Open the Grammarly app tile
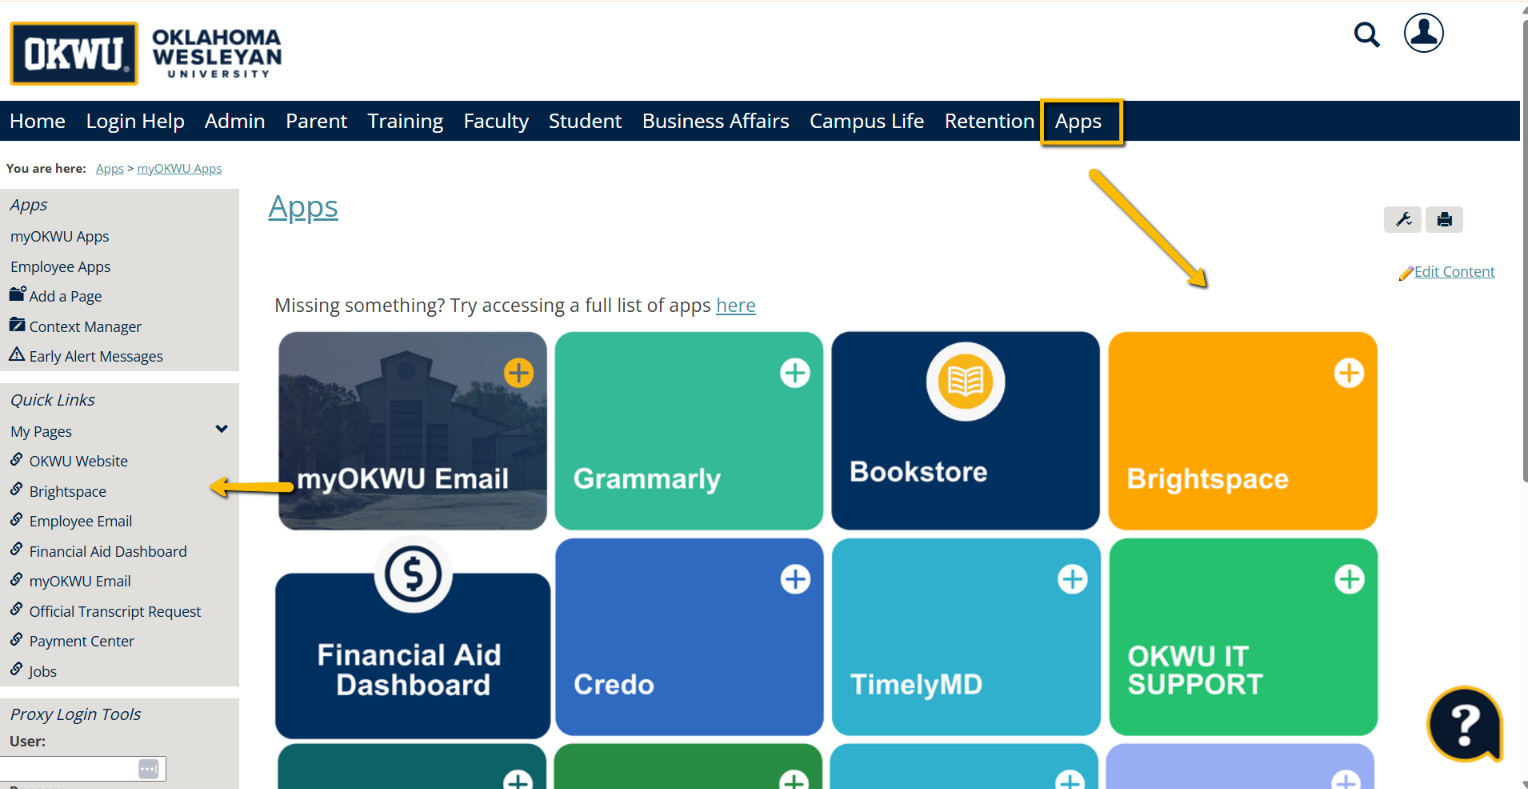 [689, 431]
